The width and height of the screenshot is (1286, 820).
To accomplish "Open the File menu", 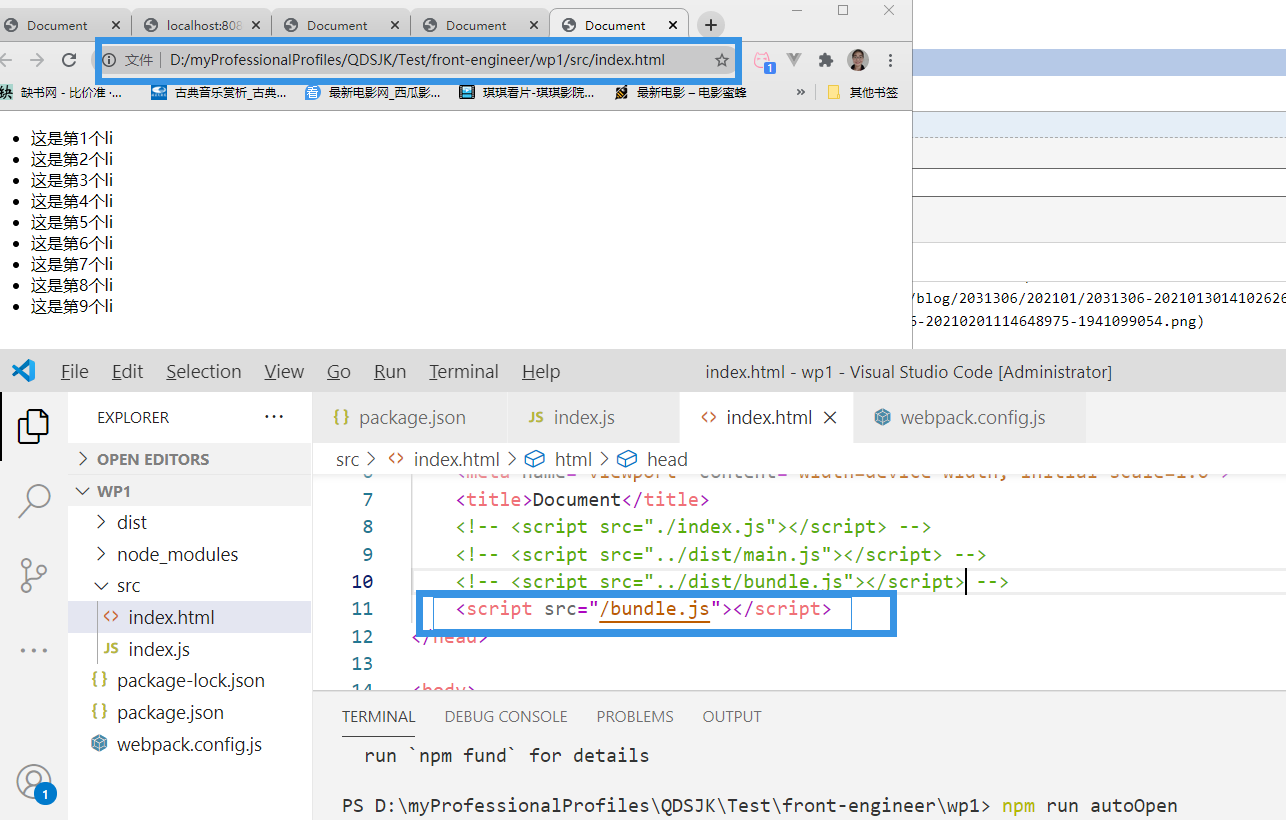I will tap(75, 372).
